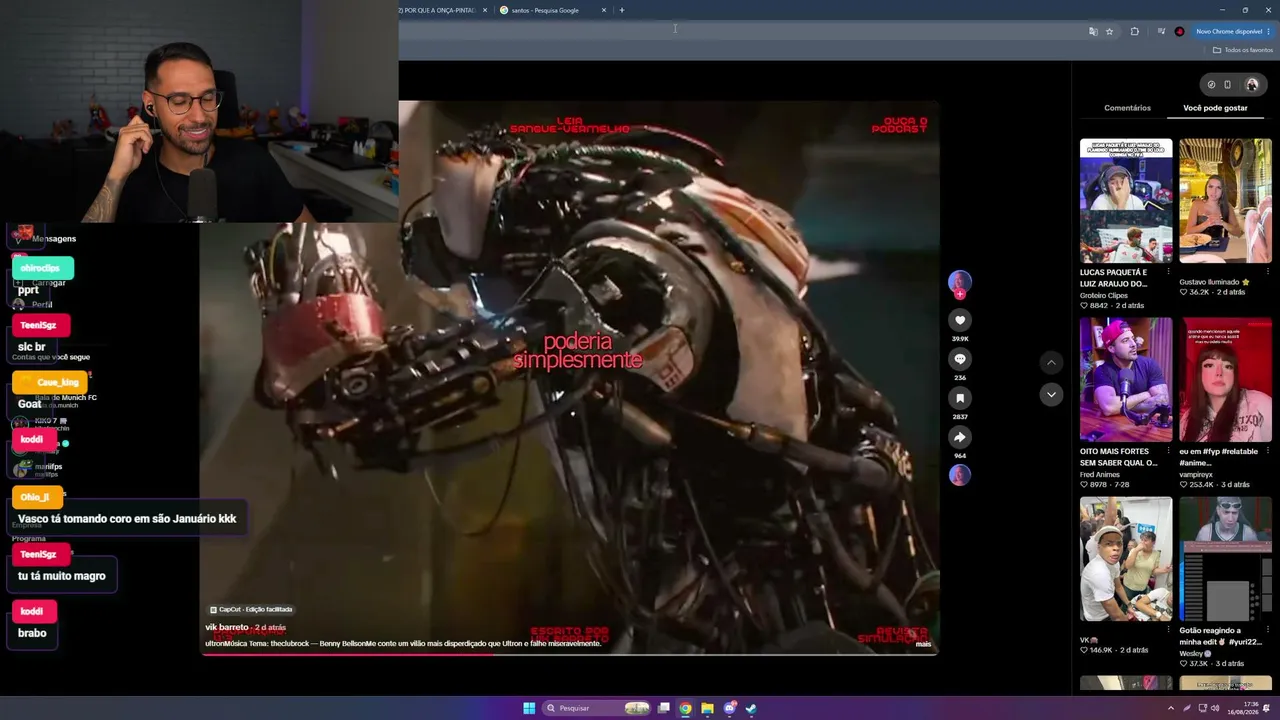
Task: Open 'eu em #fyp #relatable' thumbnail
Action: tap(1225, 380)
